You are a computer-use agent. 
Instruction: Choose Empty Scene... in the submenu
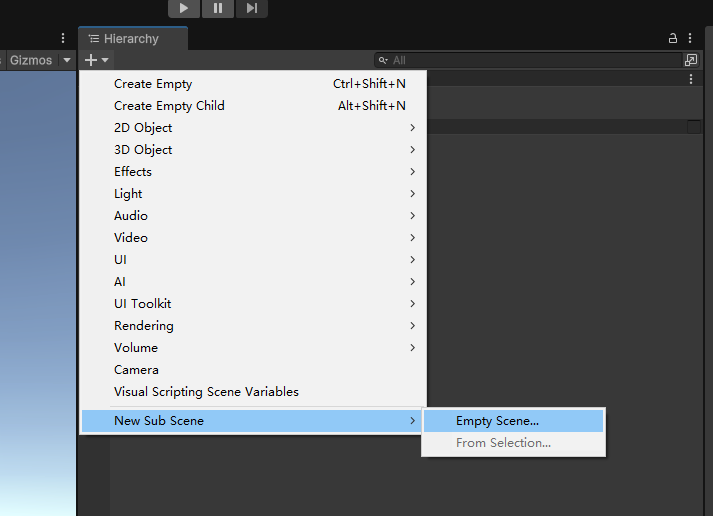pyautogui.click(x=513, y=421)
